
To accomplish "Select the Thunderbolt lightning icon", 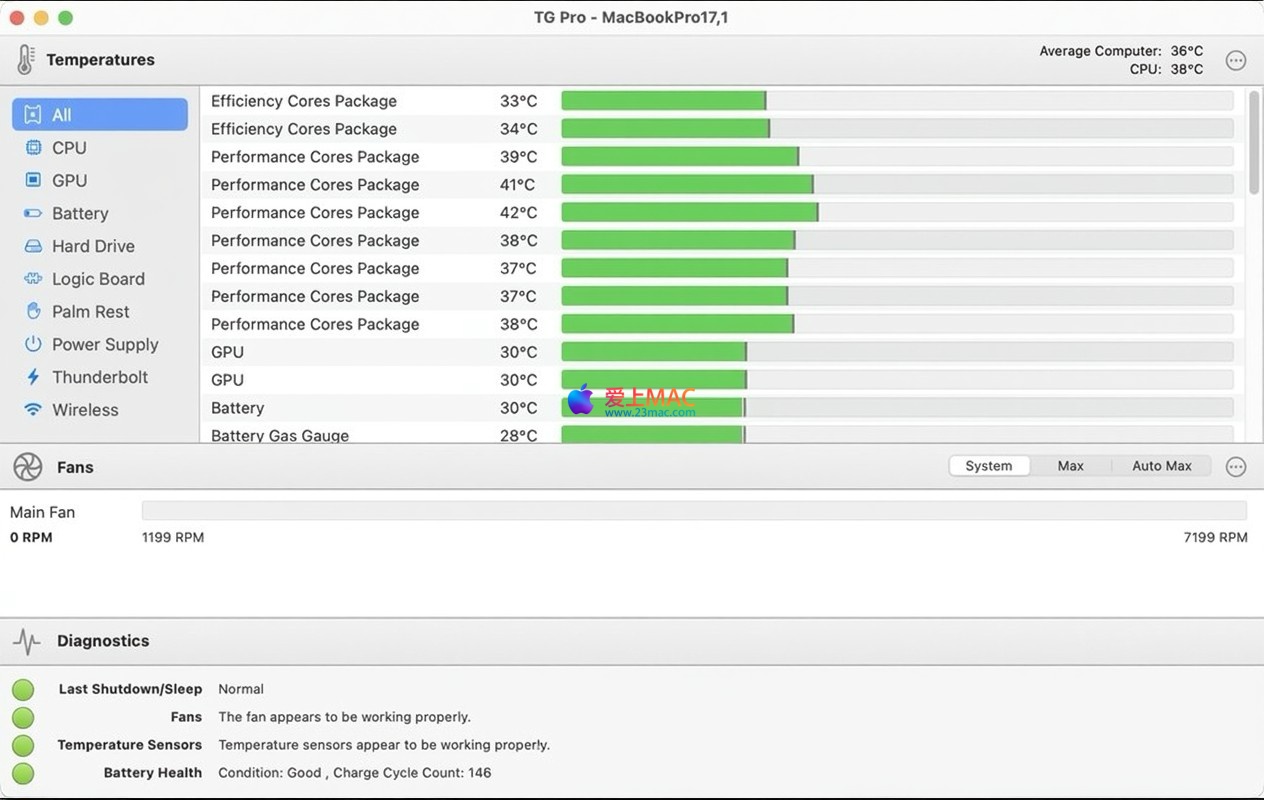I will pyautogui.click(x=33, y=377).
